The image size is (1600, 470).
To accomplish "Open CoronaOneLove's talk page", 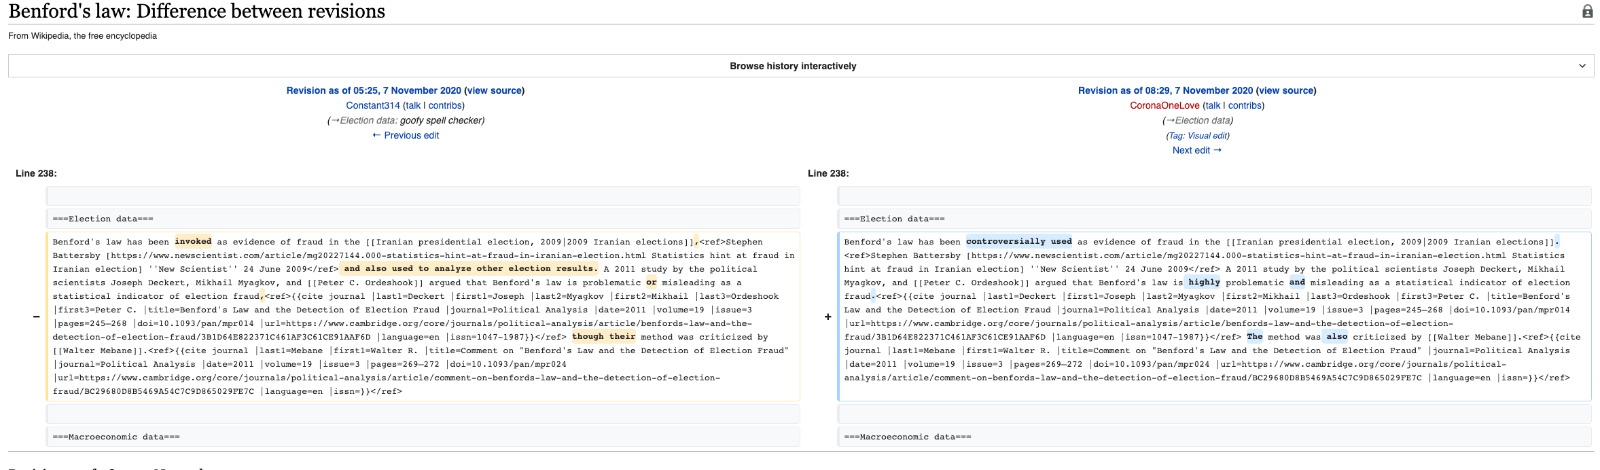I will [1212, 105].
